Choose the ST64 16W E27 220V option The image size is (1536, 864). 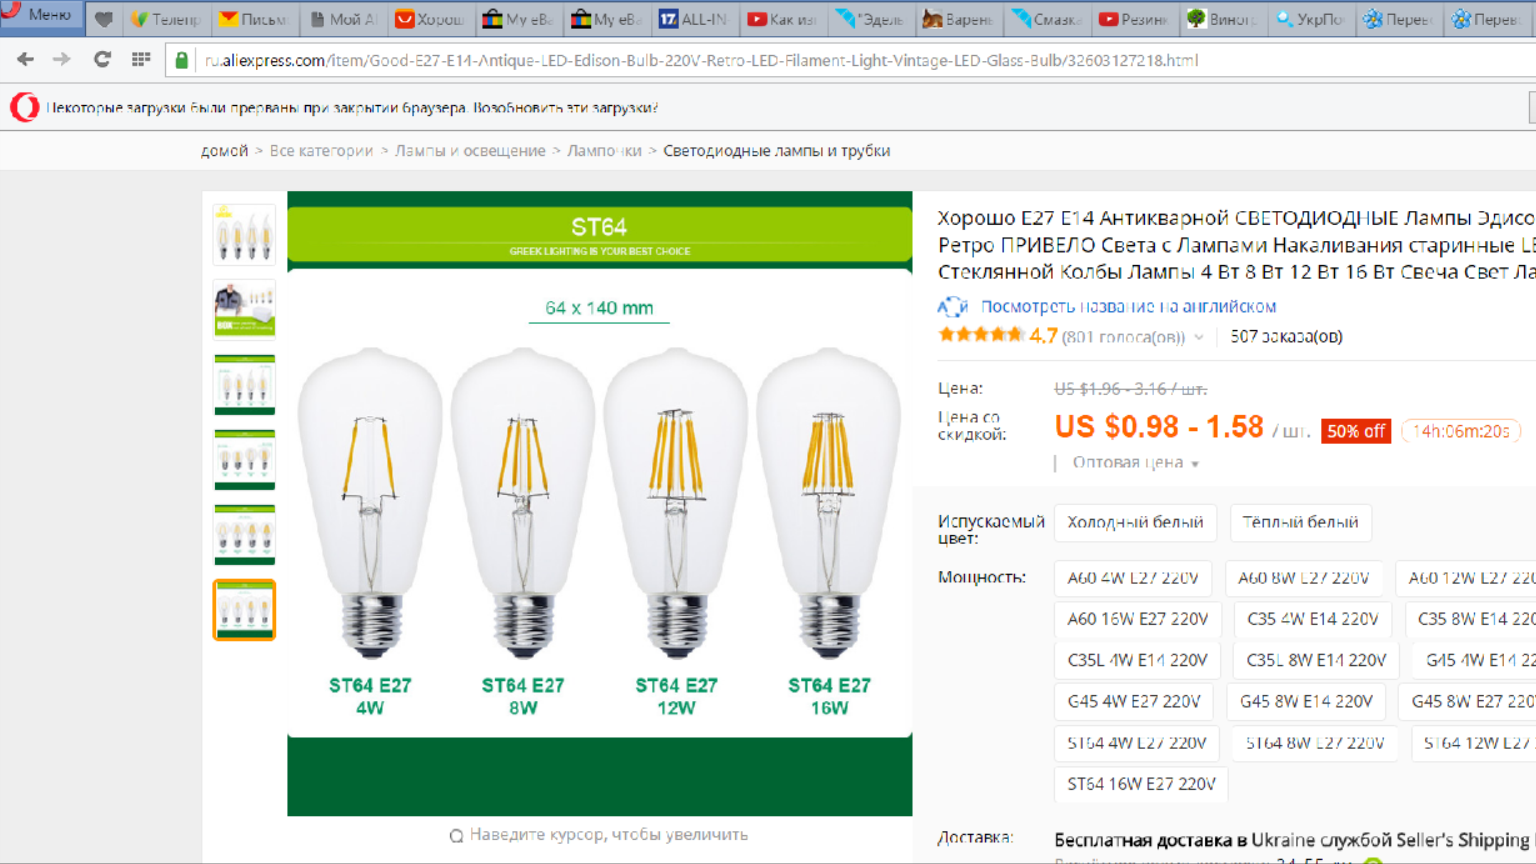click(x=1141, y=784)
